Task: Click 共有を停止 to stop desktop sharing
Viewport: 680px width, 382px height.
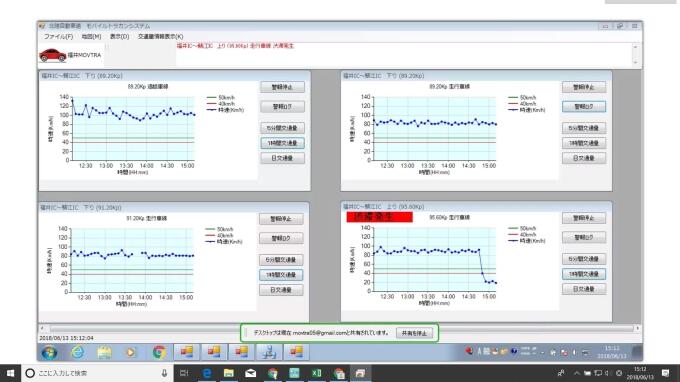Action: tap(414, 333)
